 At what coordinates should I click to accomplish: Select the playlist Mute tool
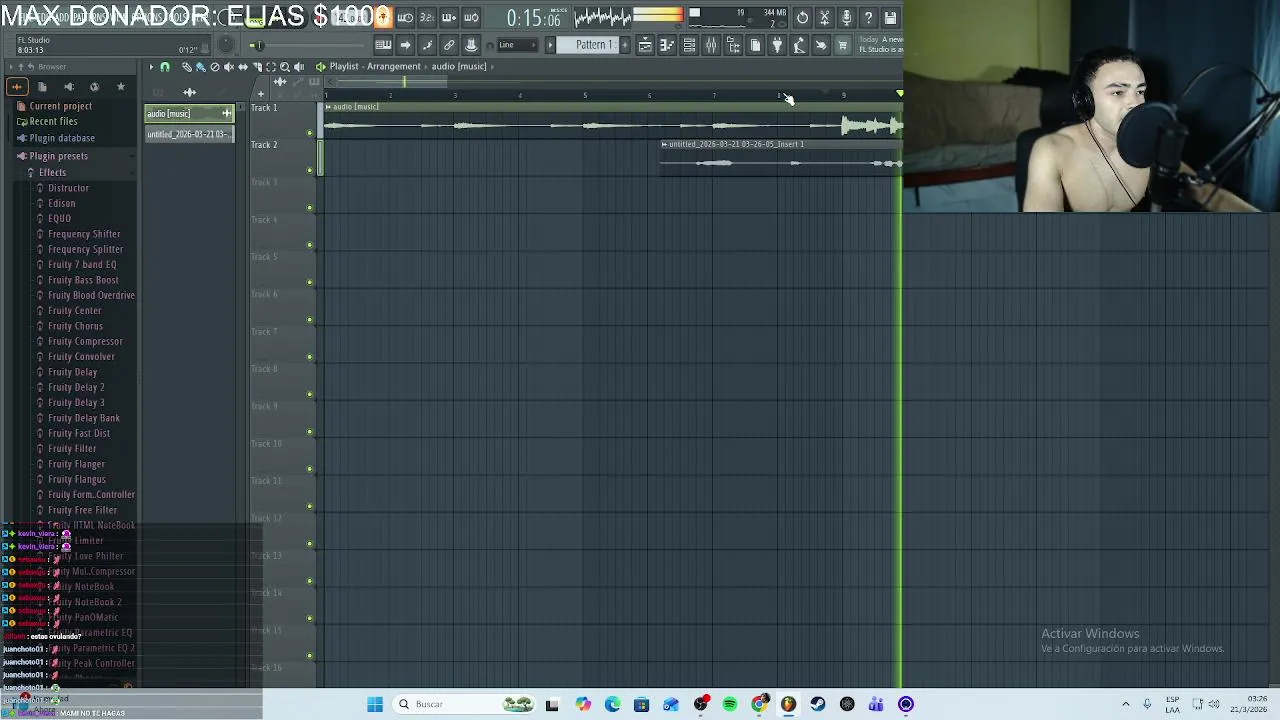[229, 67]
